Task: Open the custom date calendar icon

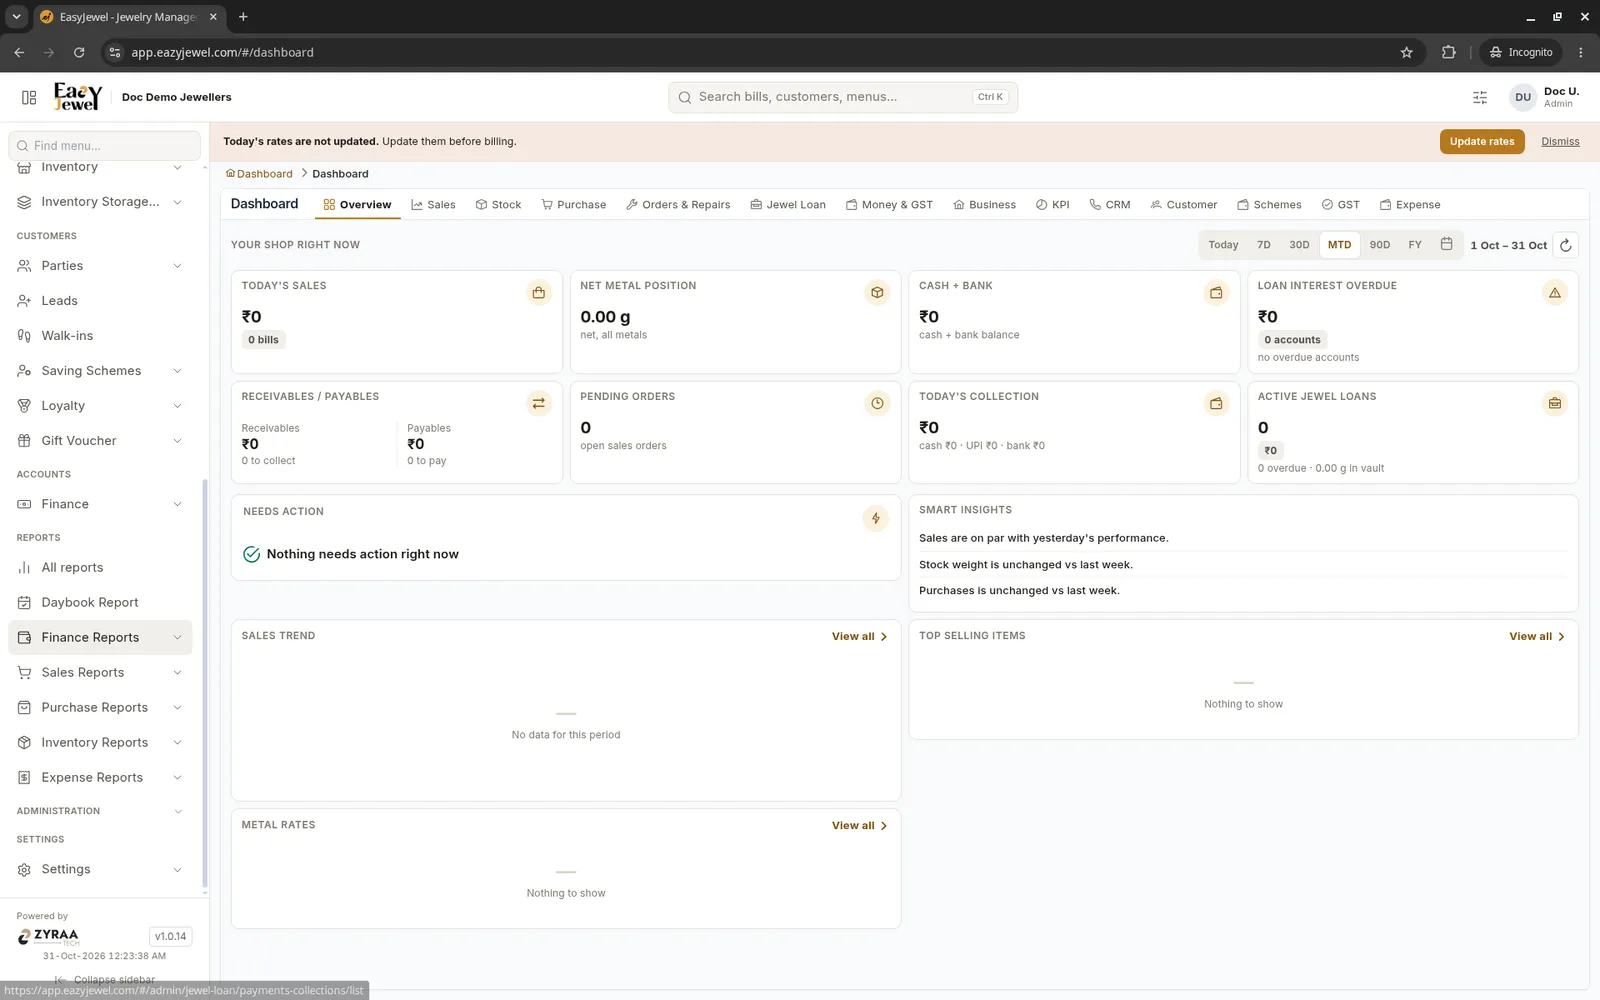Action: (1446, 244)
